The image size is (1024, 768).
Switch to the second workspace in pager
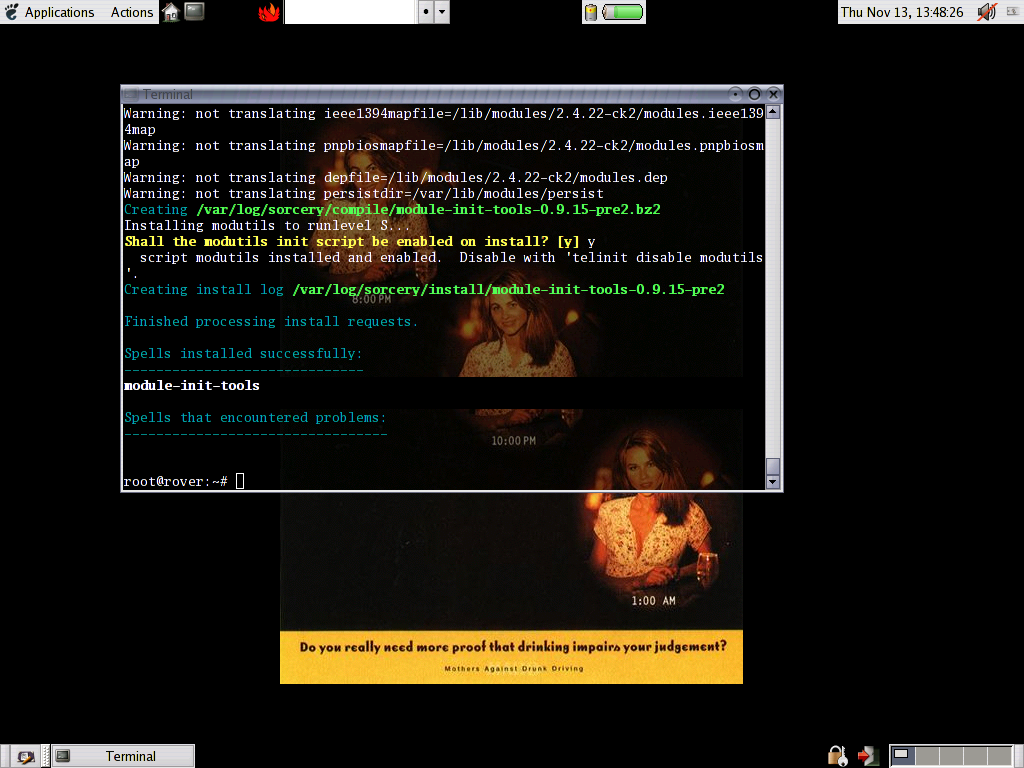(x=929, y=755)
